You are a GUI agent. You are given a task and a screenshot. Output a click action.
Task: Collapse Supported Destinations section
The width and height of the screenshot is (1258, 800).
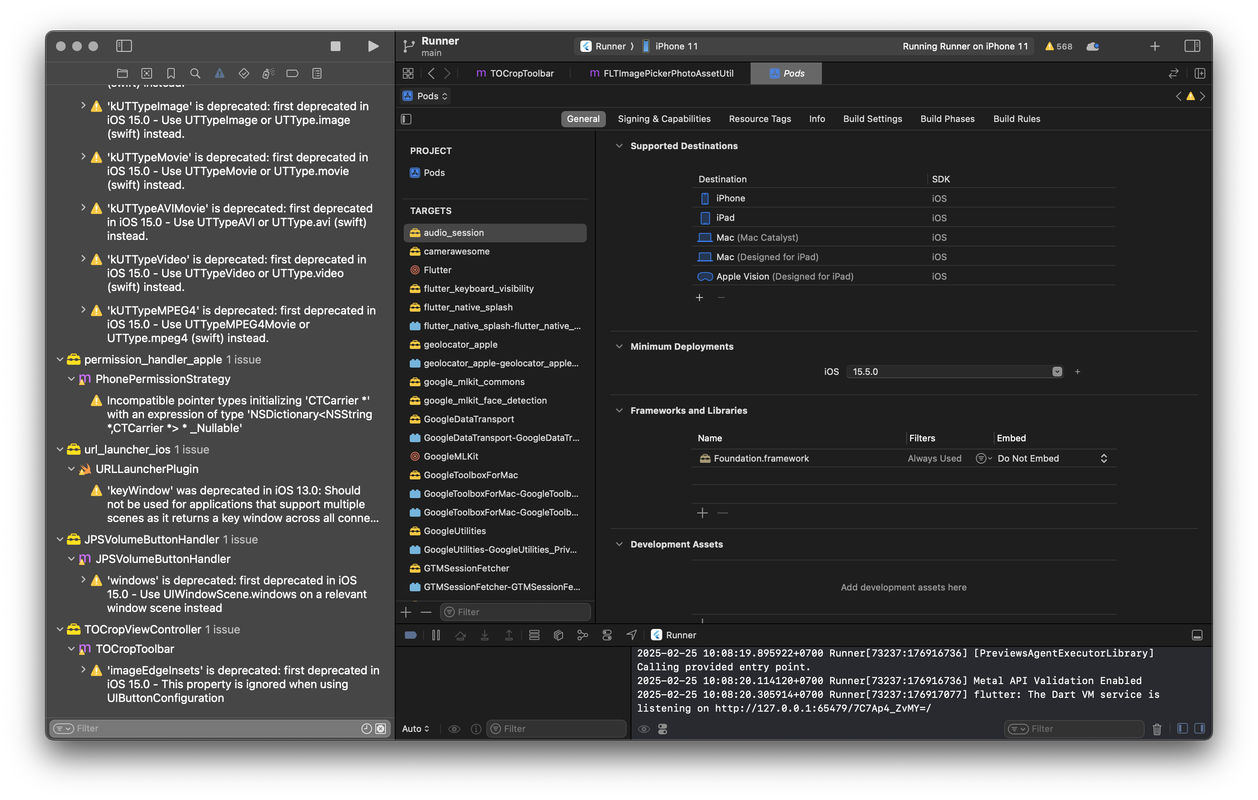pyautogui.click(x=619, y=146)
